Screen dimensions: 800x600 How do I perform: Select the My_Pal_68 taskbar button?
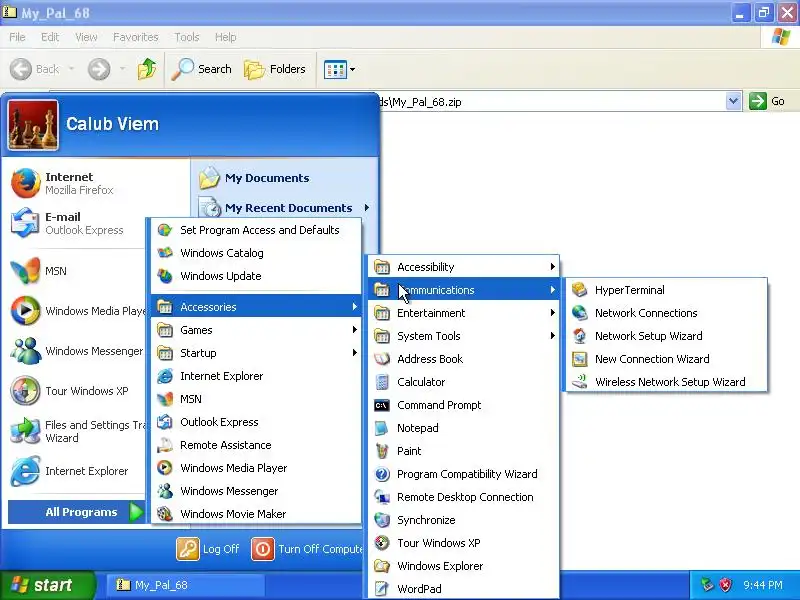[x=186, y=585]
